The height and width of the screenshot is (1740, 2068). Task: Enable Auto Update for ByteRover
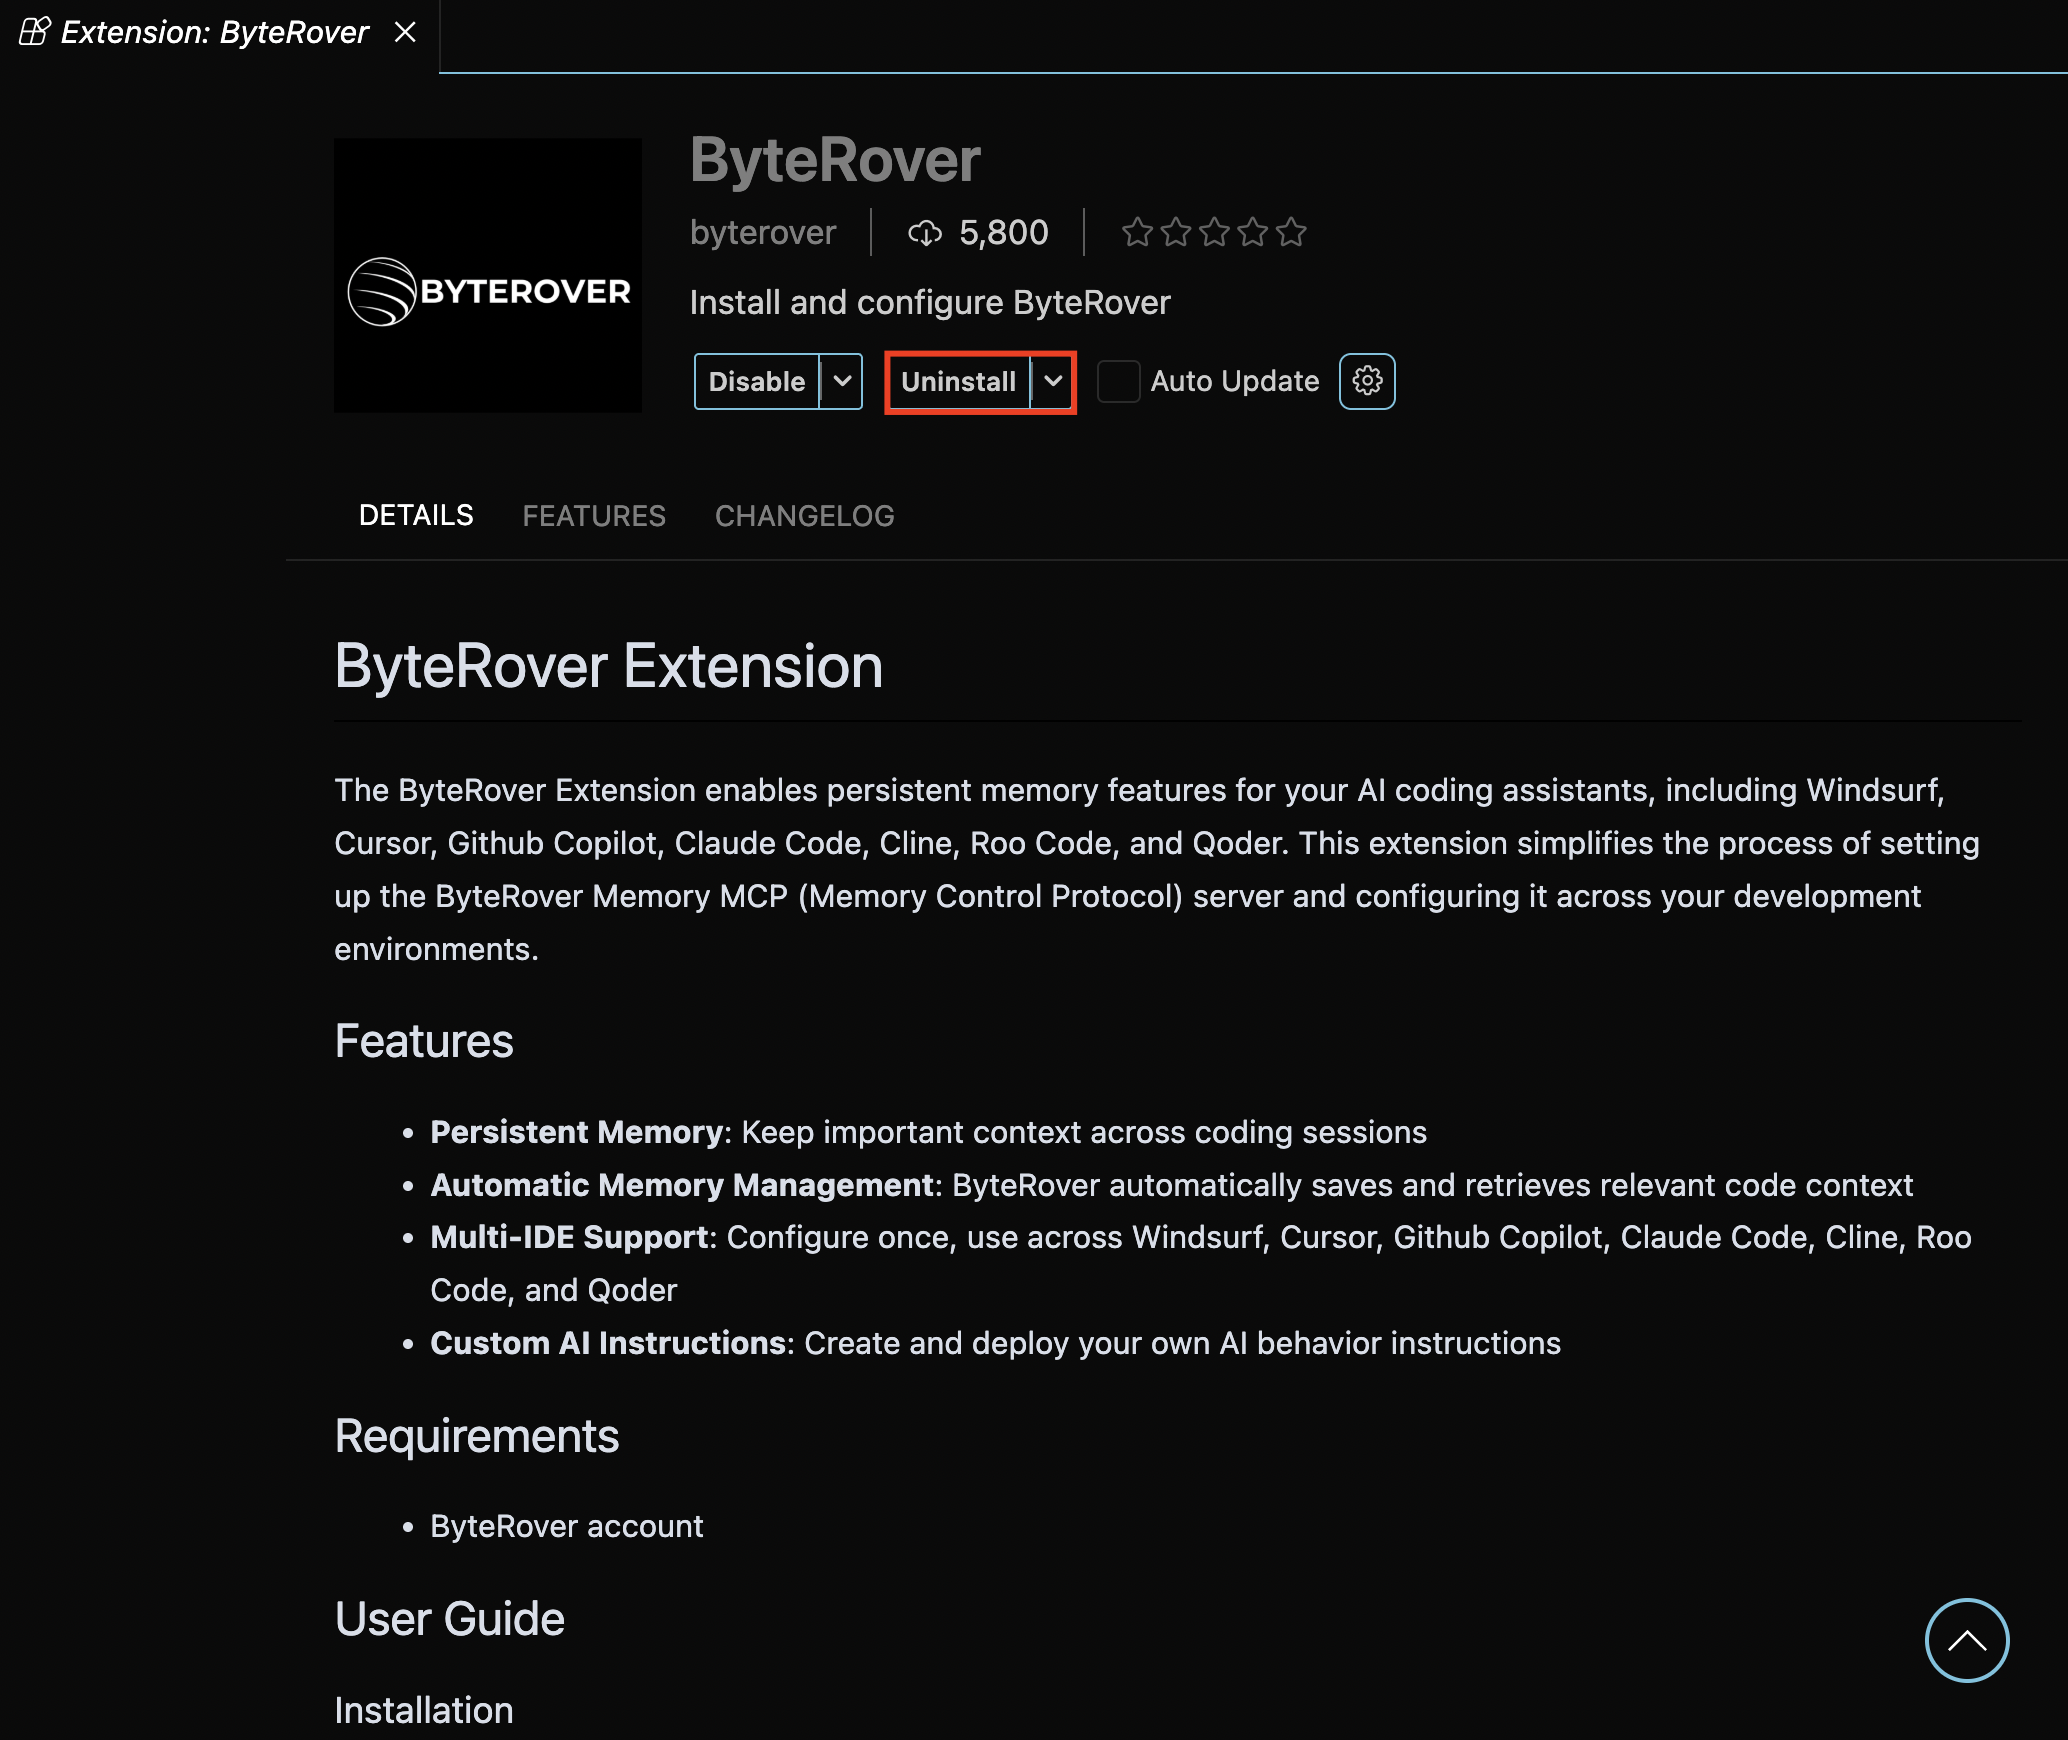click(x=1119, y=381)
